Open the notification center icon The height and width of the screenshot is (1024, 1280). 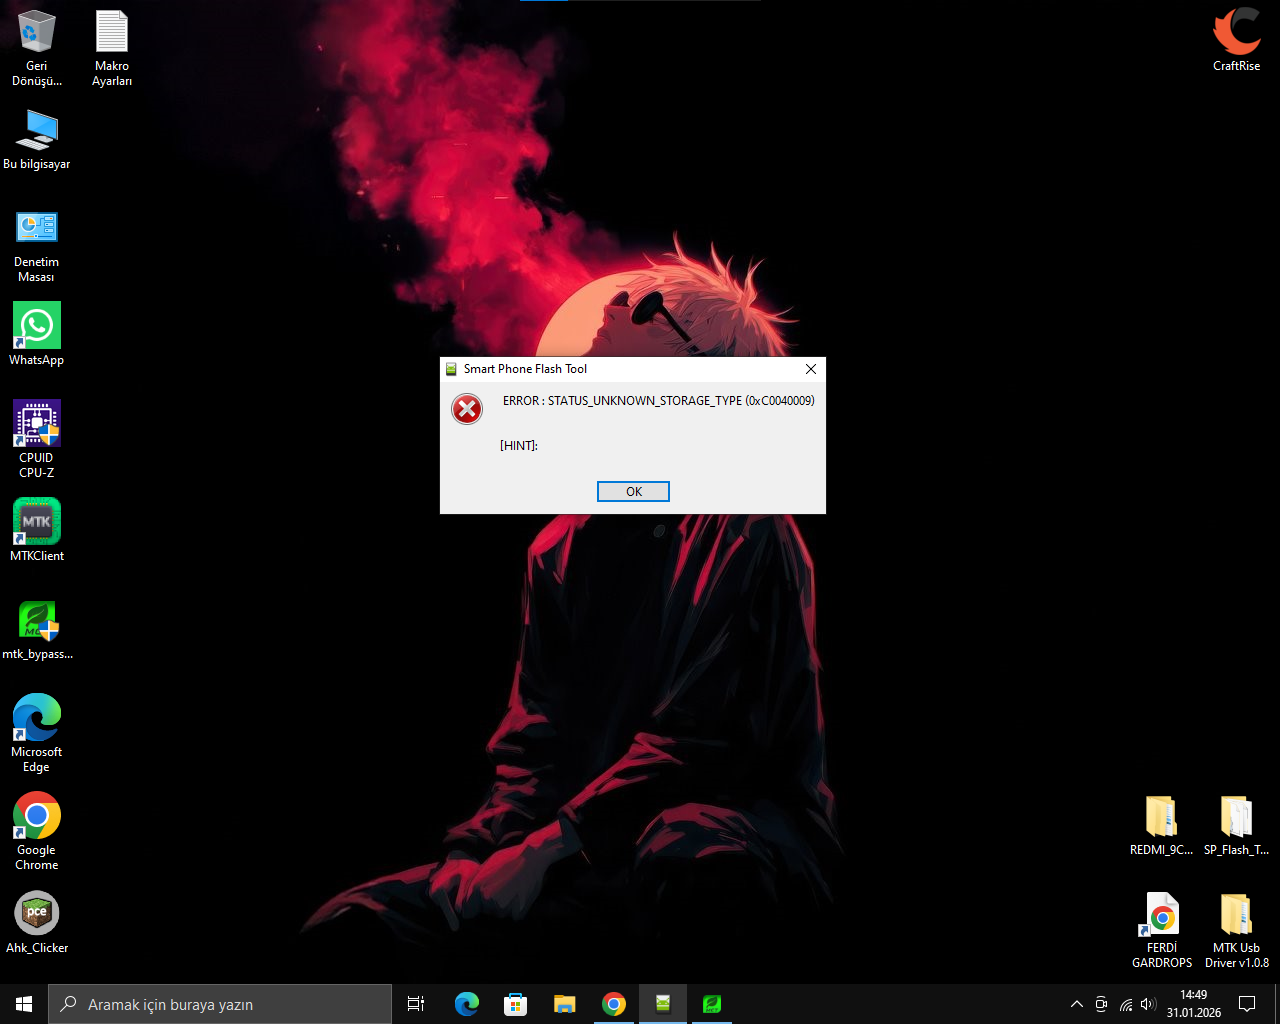[x=1247, y=1004]
